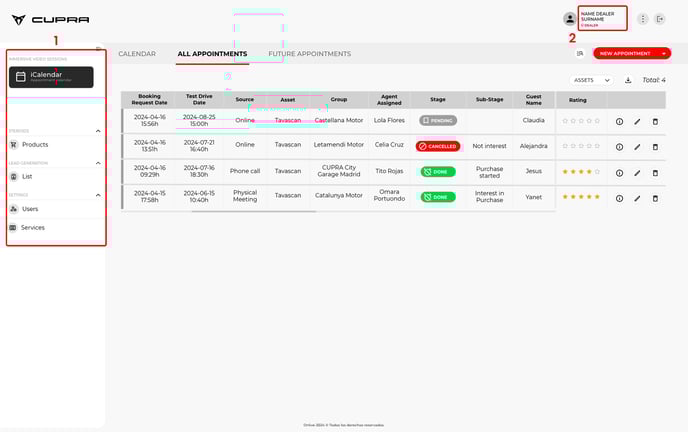The height and width of the screenshot is (432, 688).
Task: Click the logout icon in the header
Action: point(660,19)
